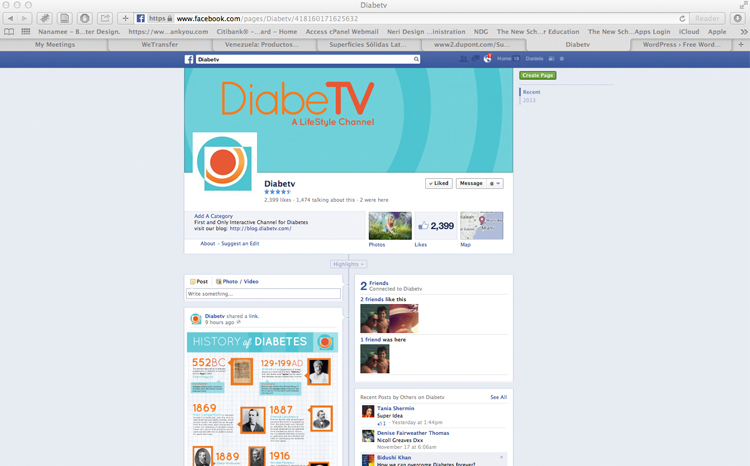The height and width of the screenshot is (466, 750).
Task: Open Facebook notifications globe icon
Action: tap(487, 59)
